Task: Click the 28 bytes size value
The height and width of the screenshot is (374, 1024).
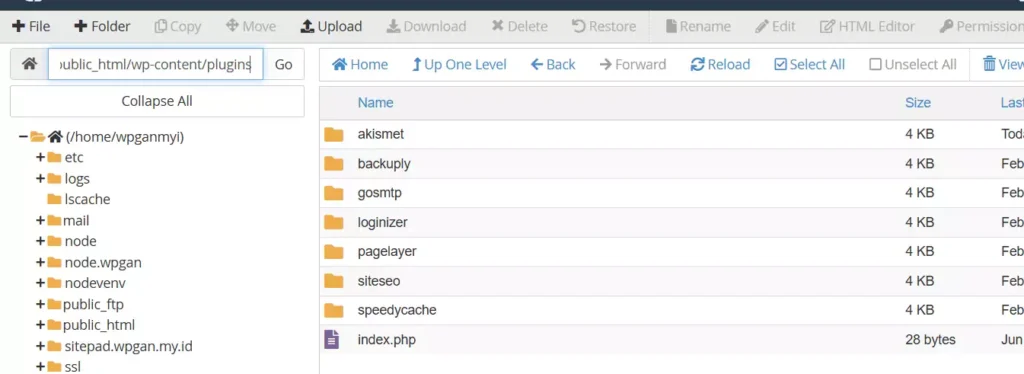Action: tap(930, 339)
